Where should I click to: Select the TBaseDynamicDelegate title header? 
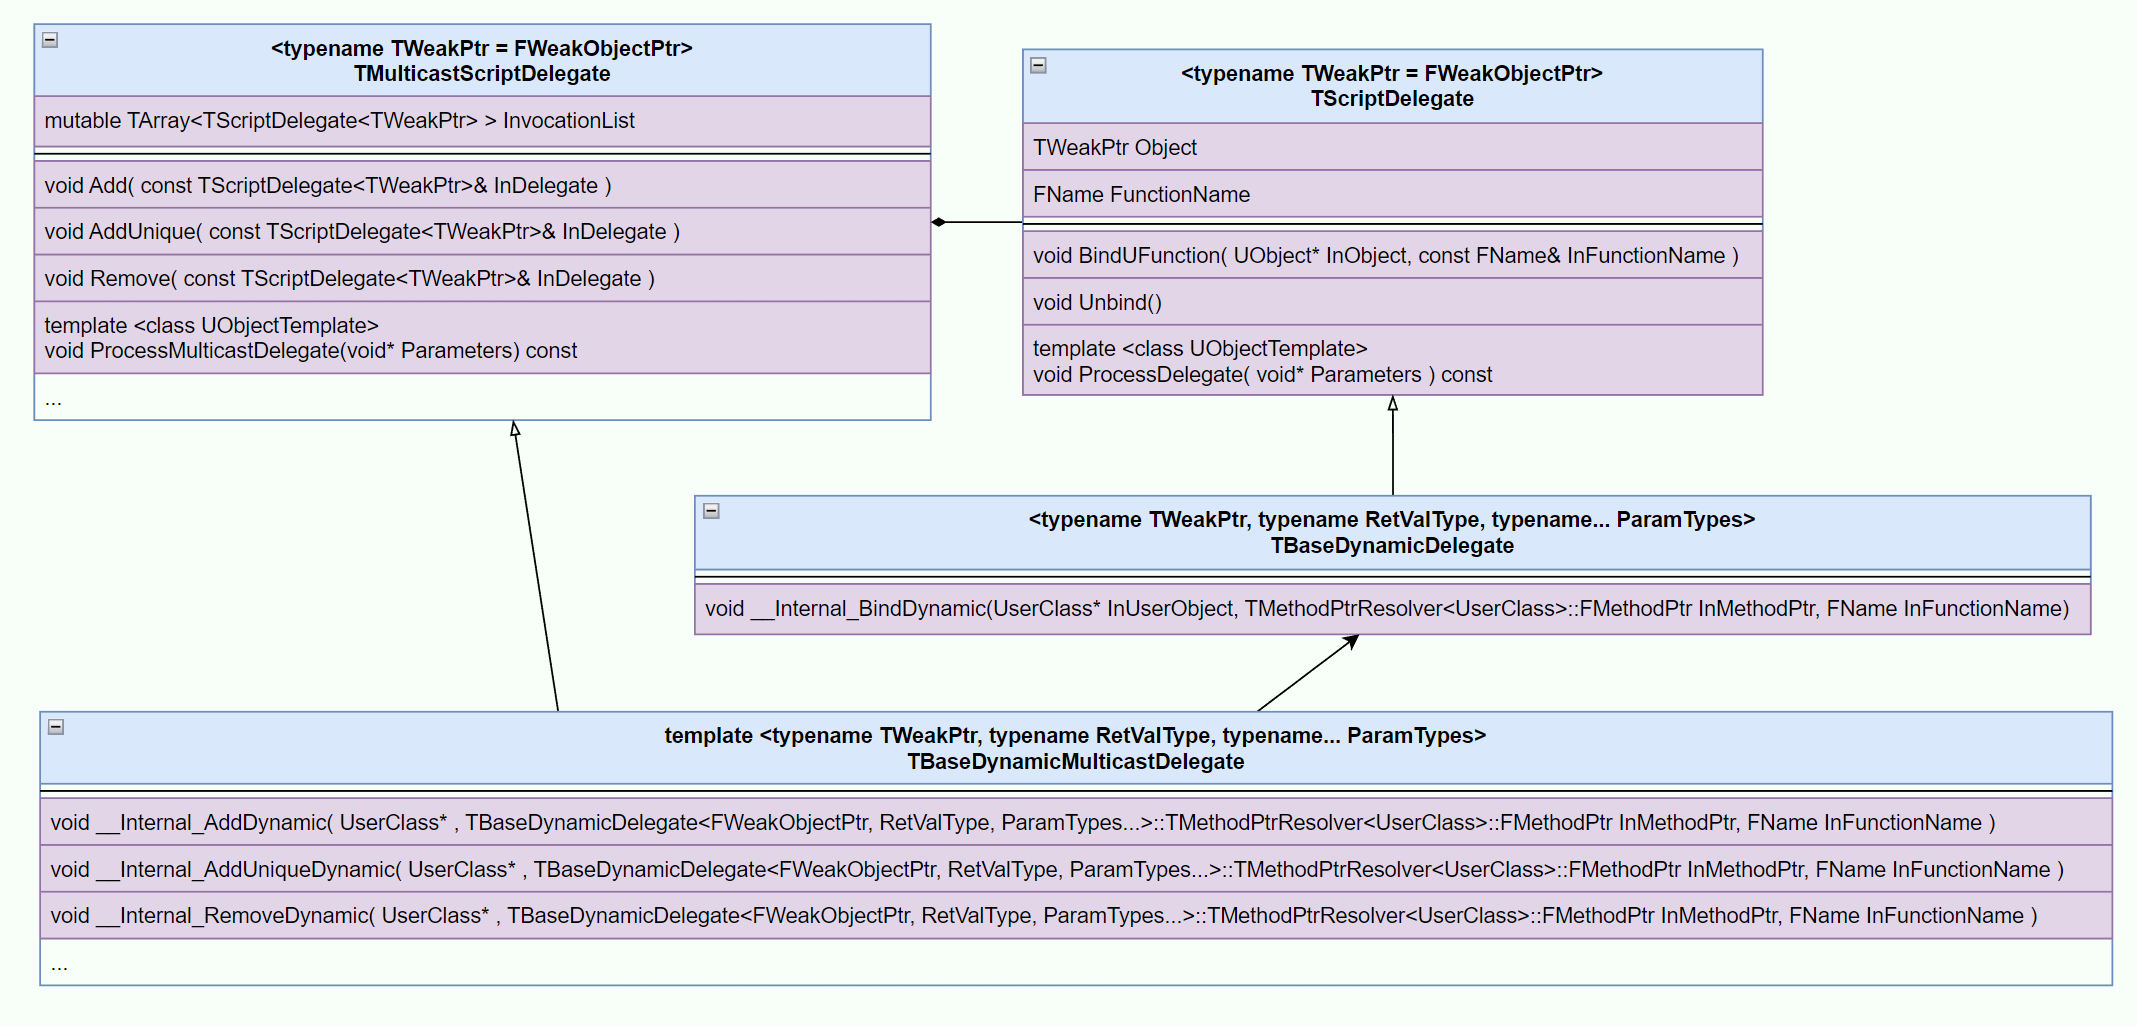click(x=1391, y=533)
